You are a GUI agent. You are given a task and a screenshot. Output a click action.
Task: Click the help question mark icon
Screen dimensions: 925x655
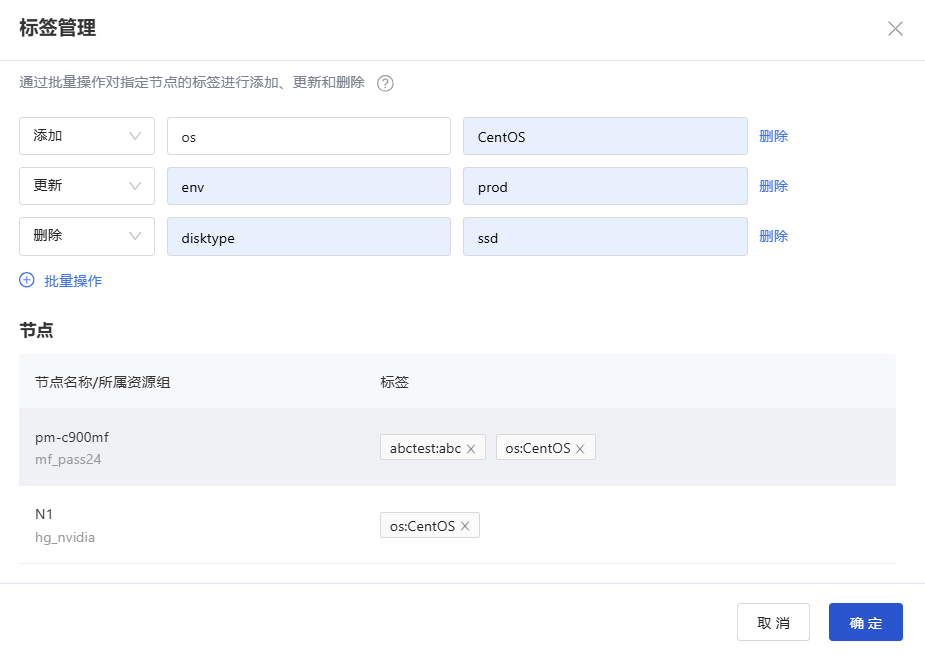click(x=385, y=83)
